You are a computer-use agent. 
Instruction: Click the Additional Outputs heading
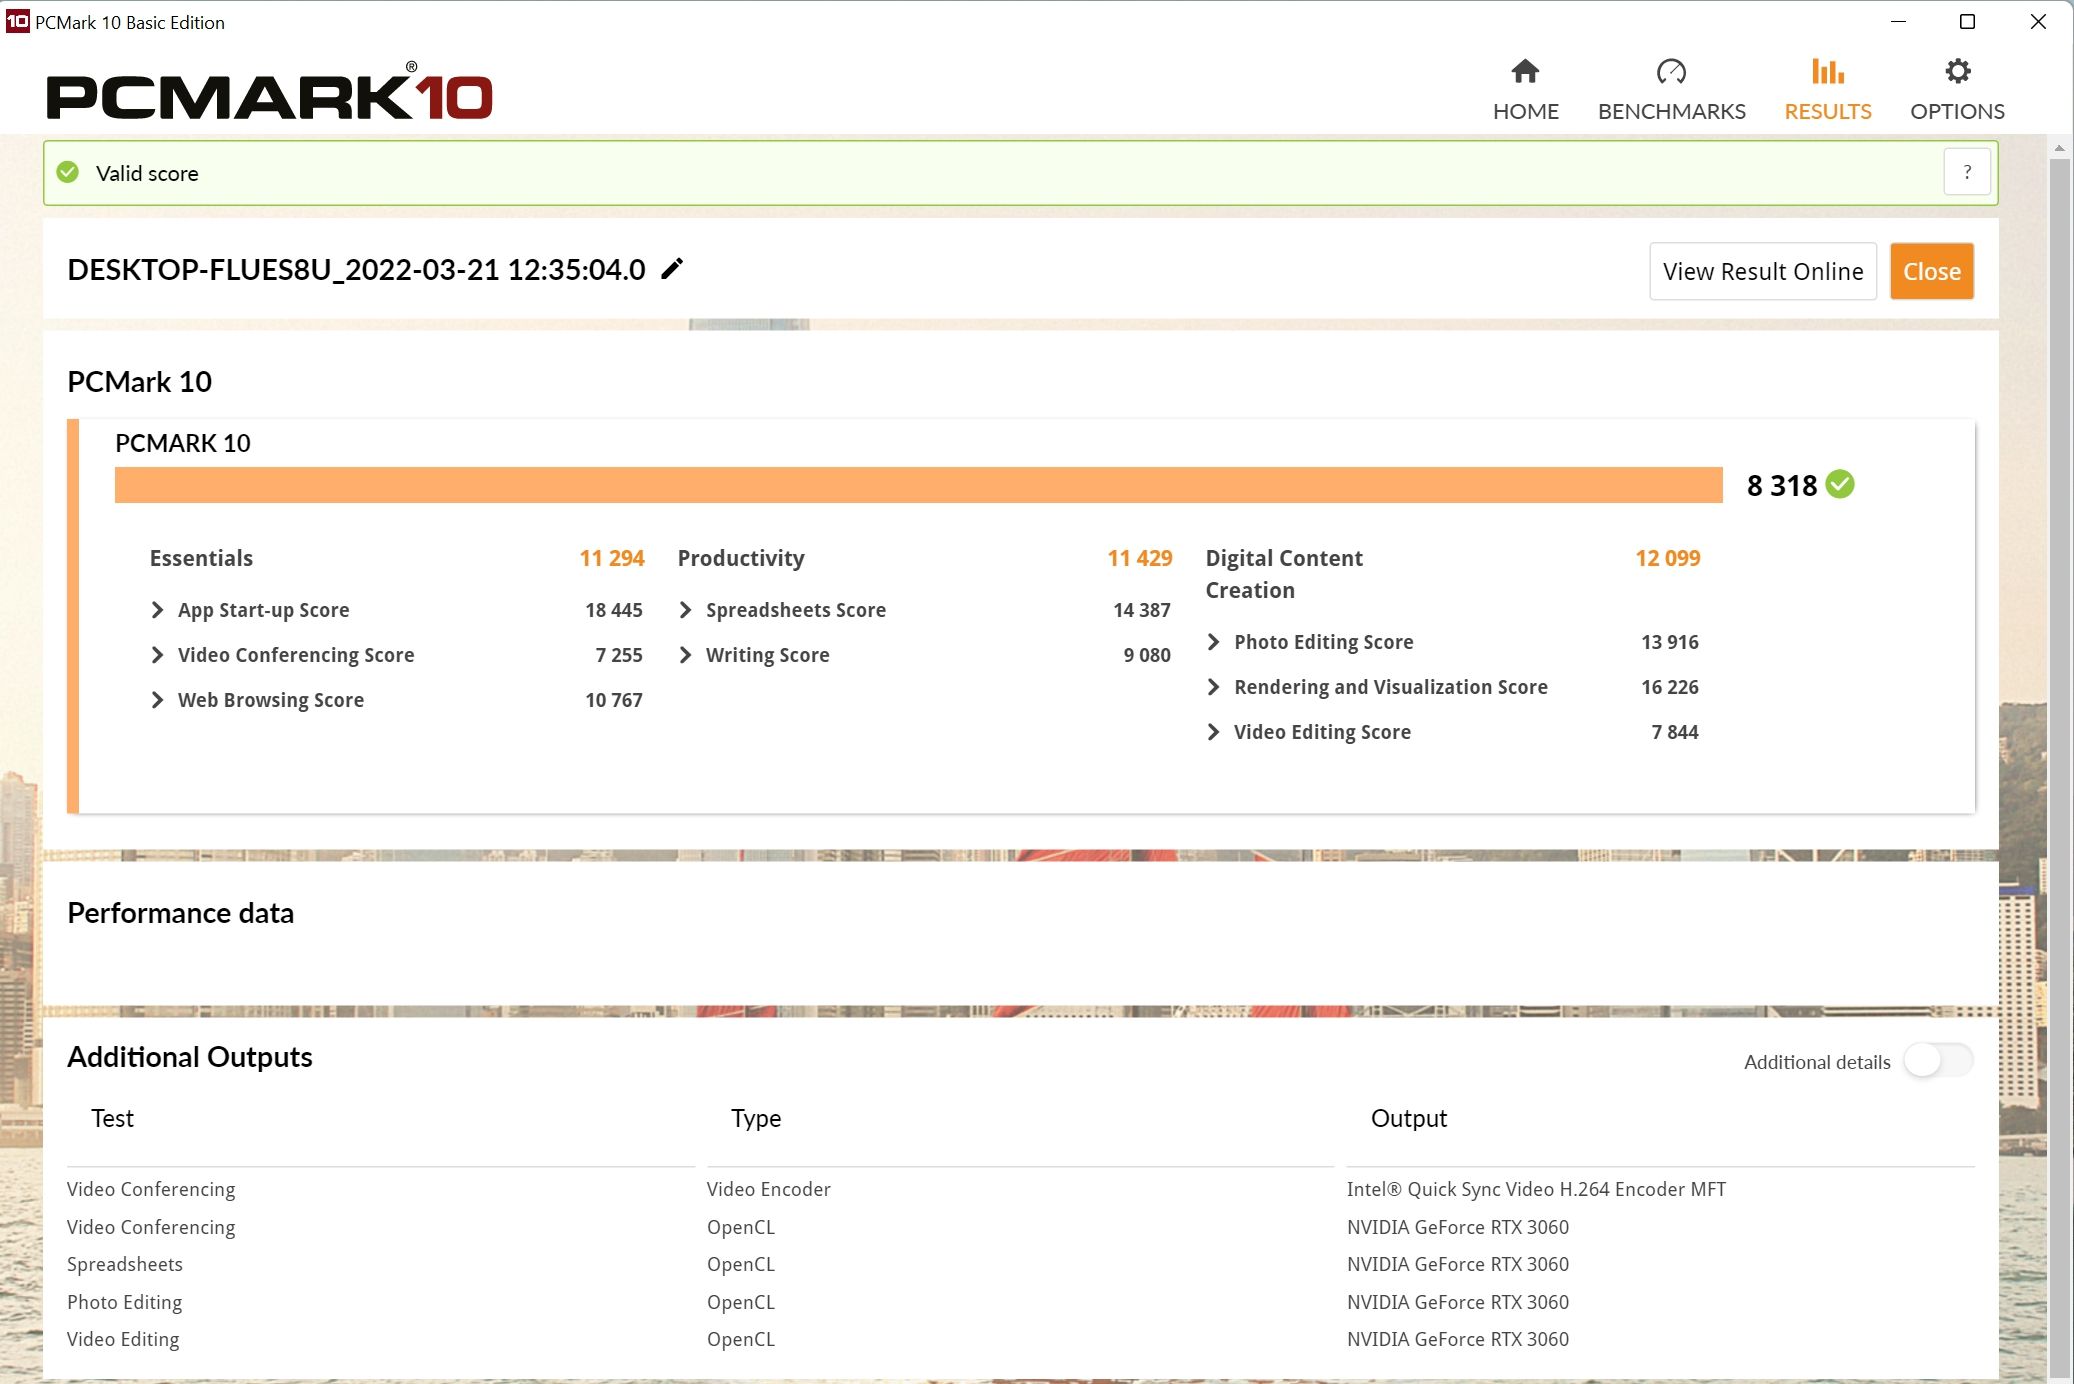[190, 1057]
